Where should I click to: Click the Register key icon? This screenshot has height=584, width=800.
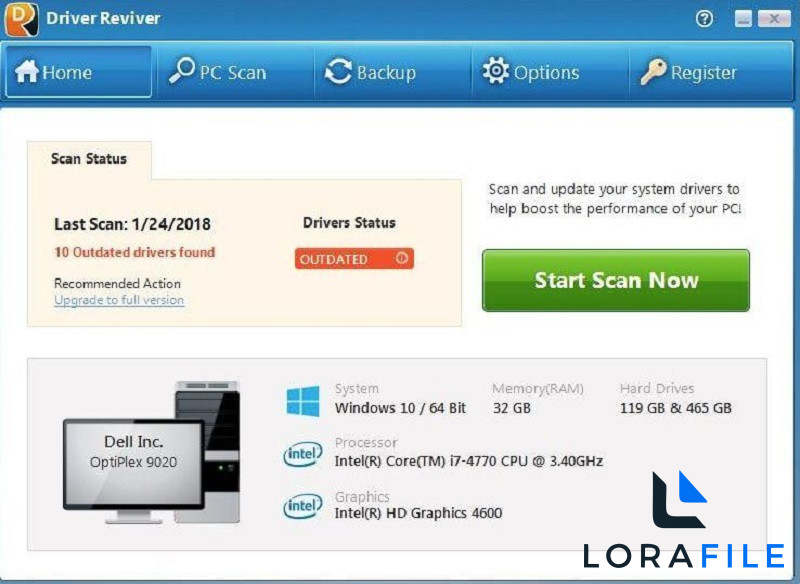pyautogui.click(x=654, y=71)
